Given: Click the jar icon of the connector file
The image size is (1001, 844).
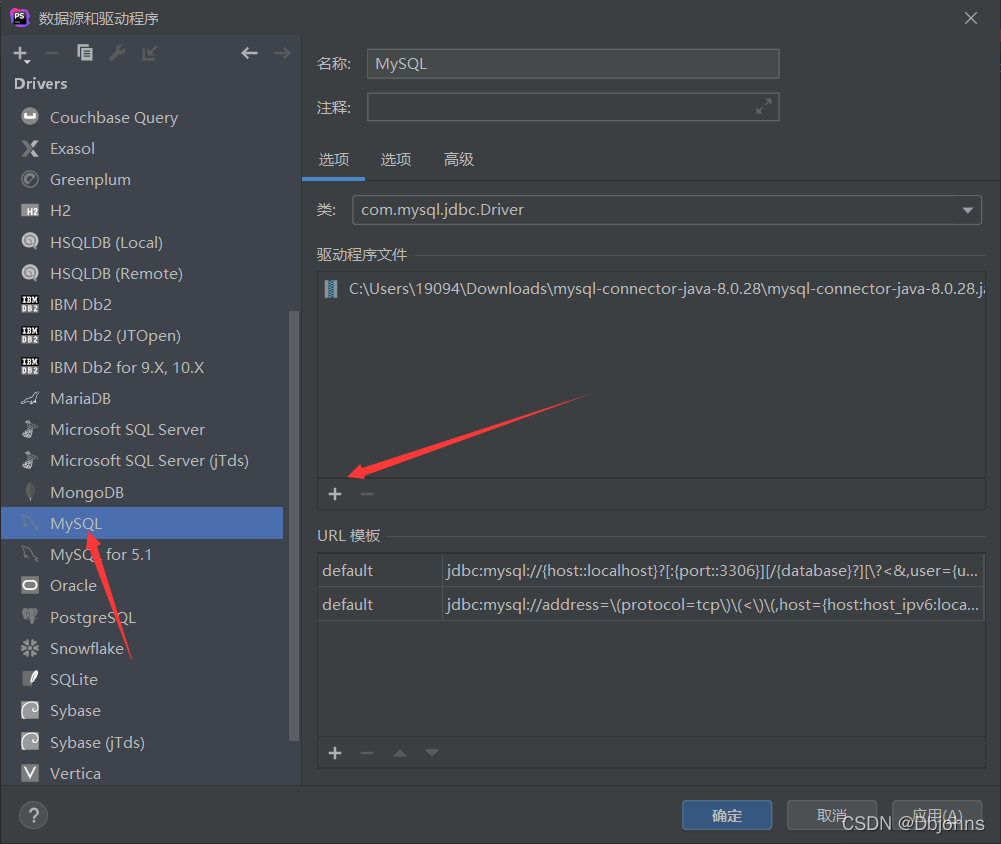Looking at the screenshot, I should [x=331, y=289].
